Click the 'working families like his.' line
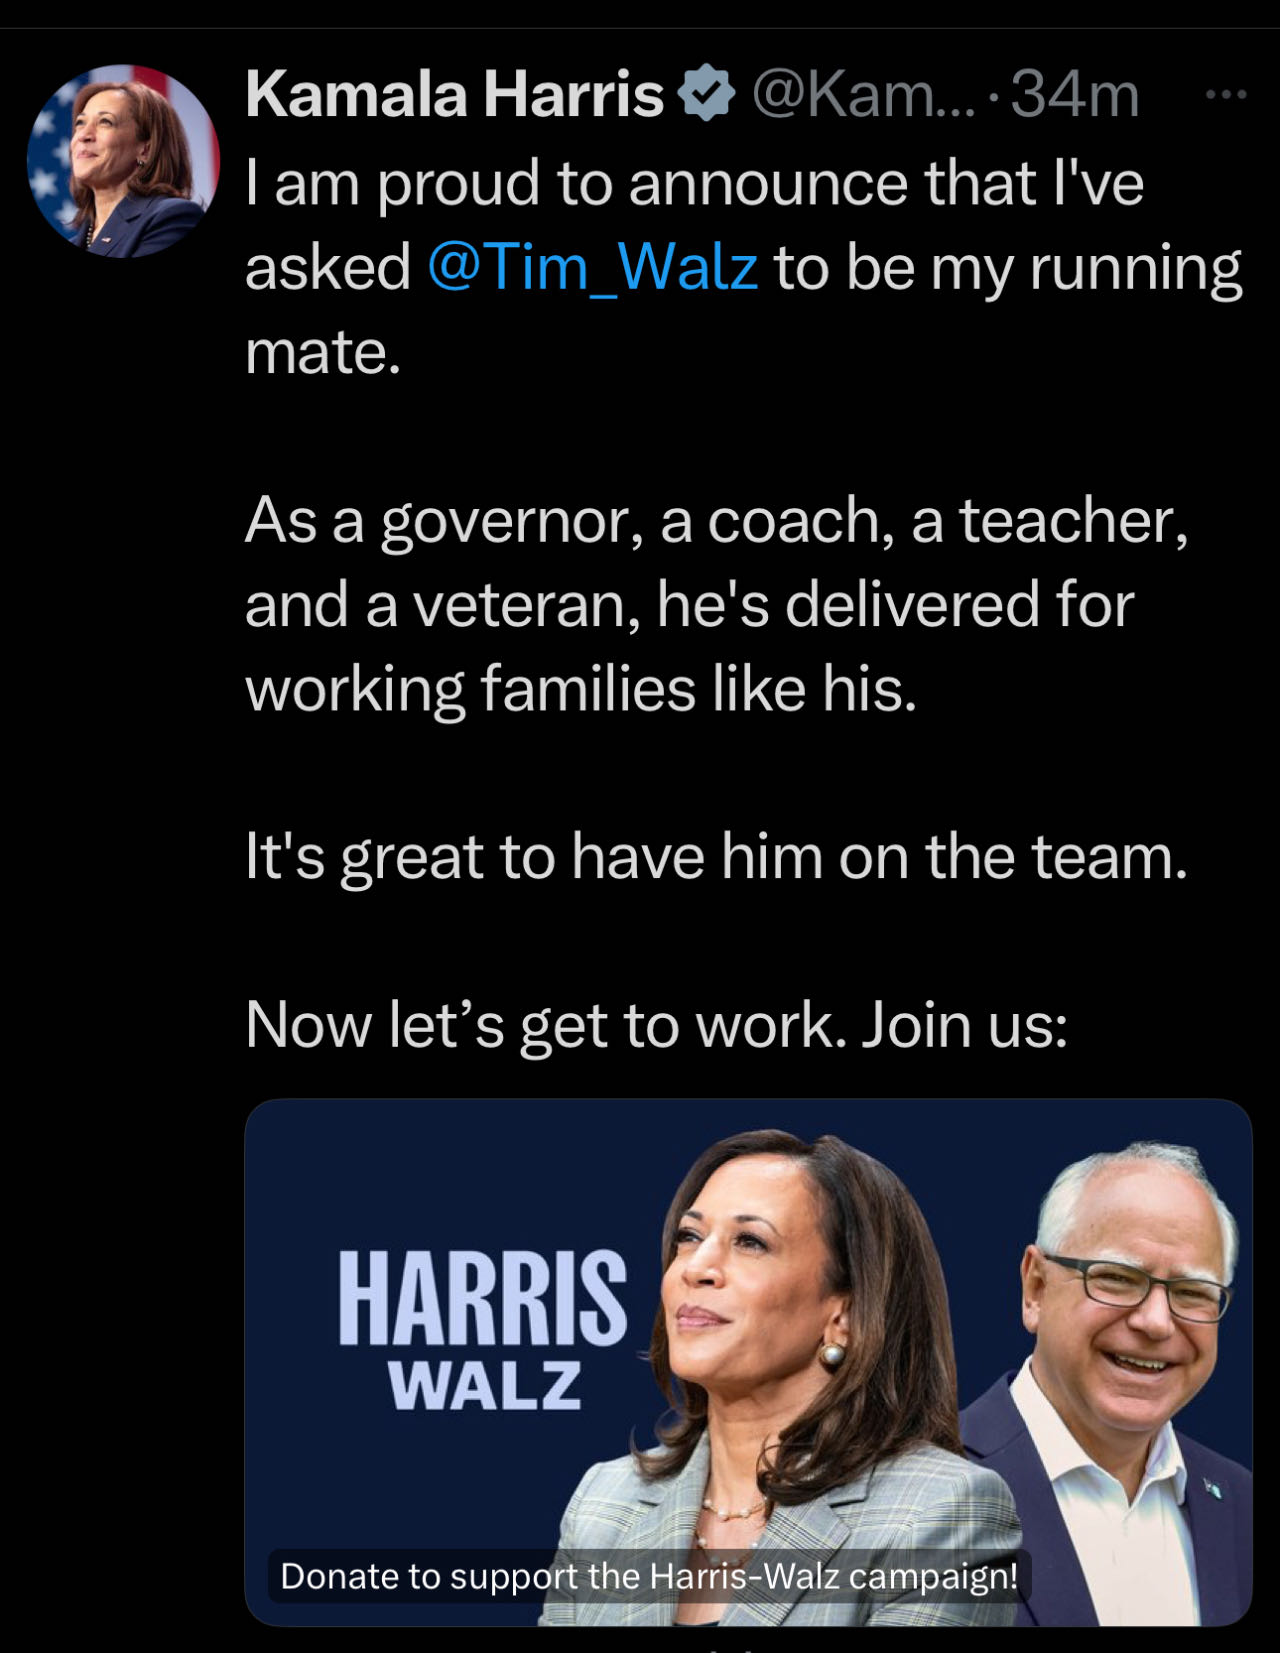The height and width of the screenshot is (1653, 1280). (x=581, y=690)
